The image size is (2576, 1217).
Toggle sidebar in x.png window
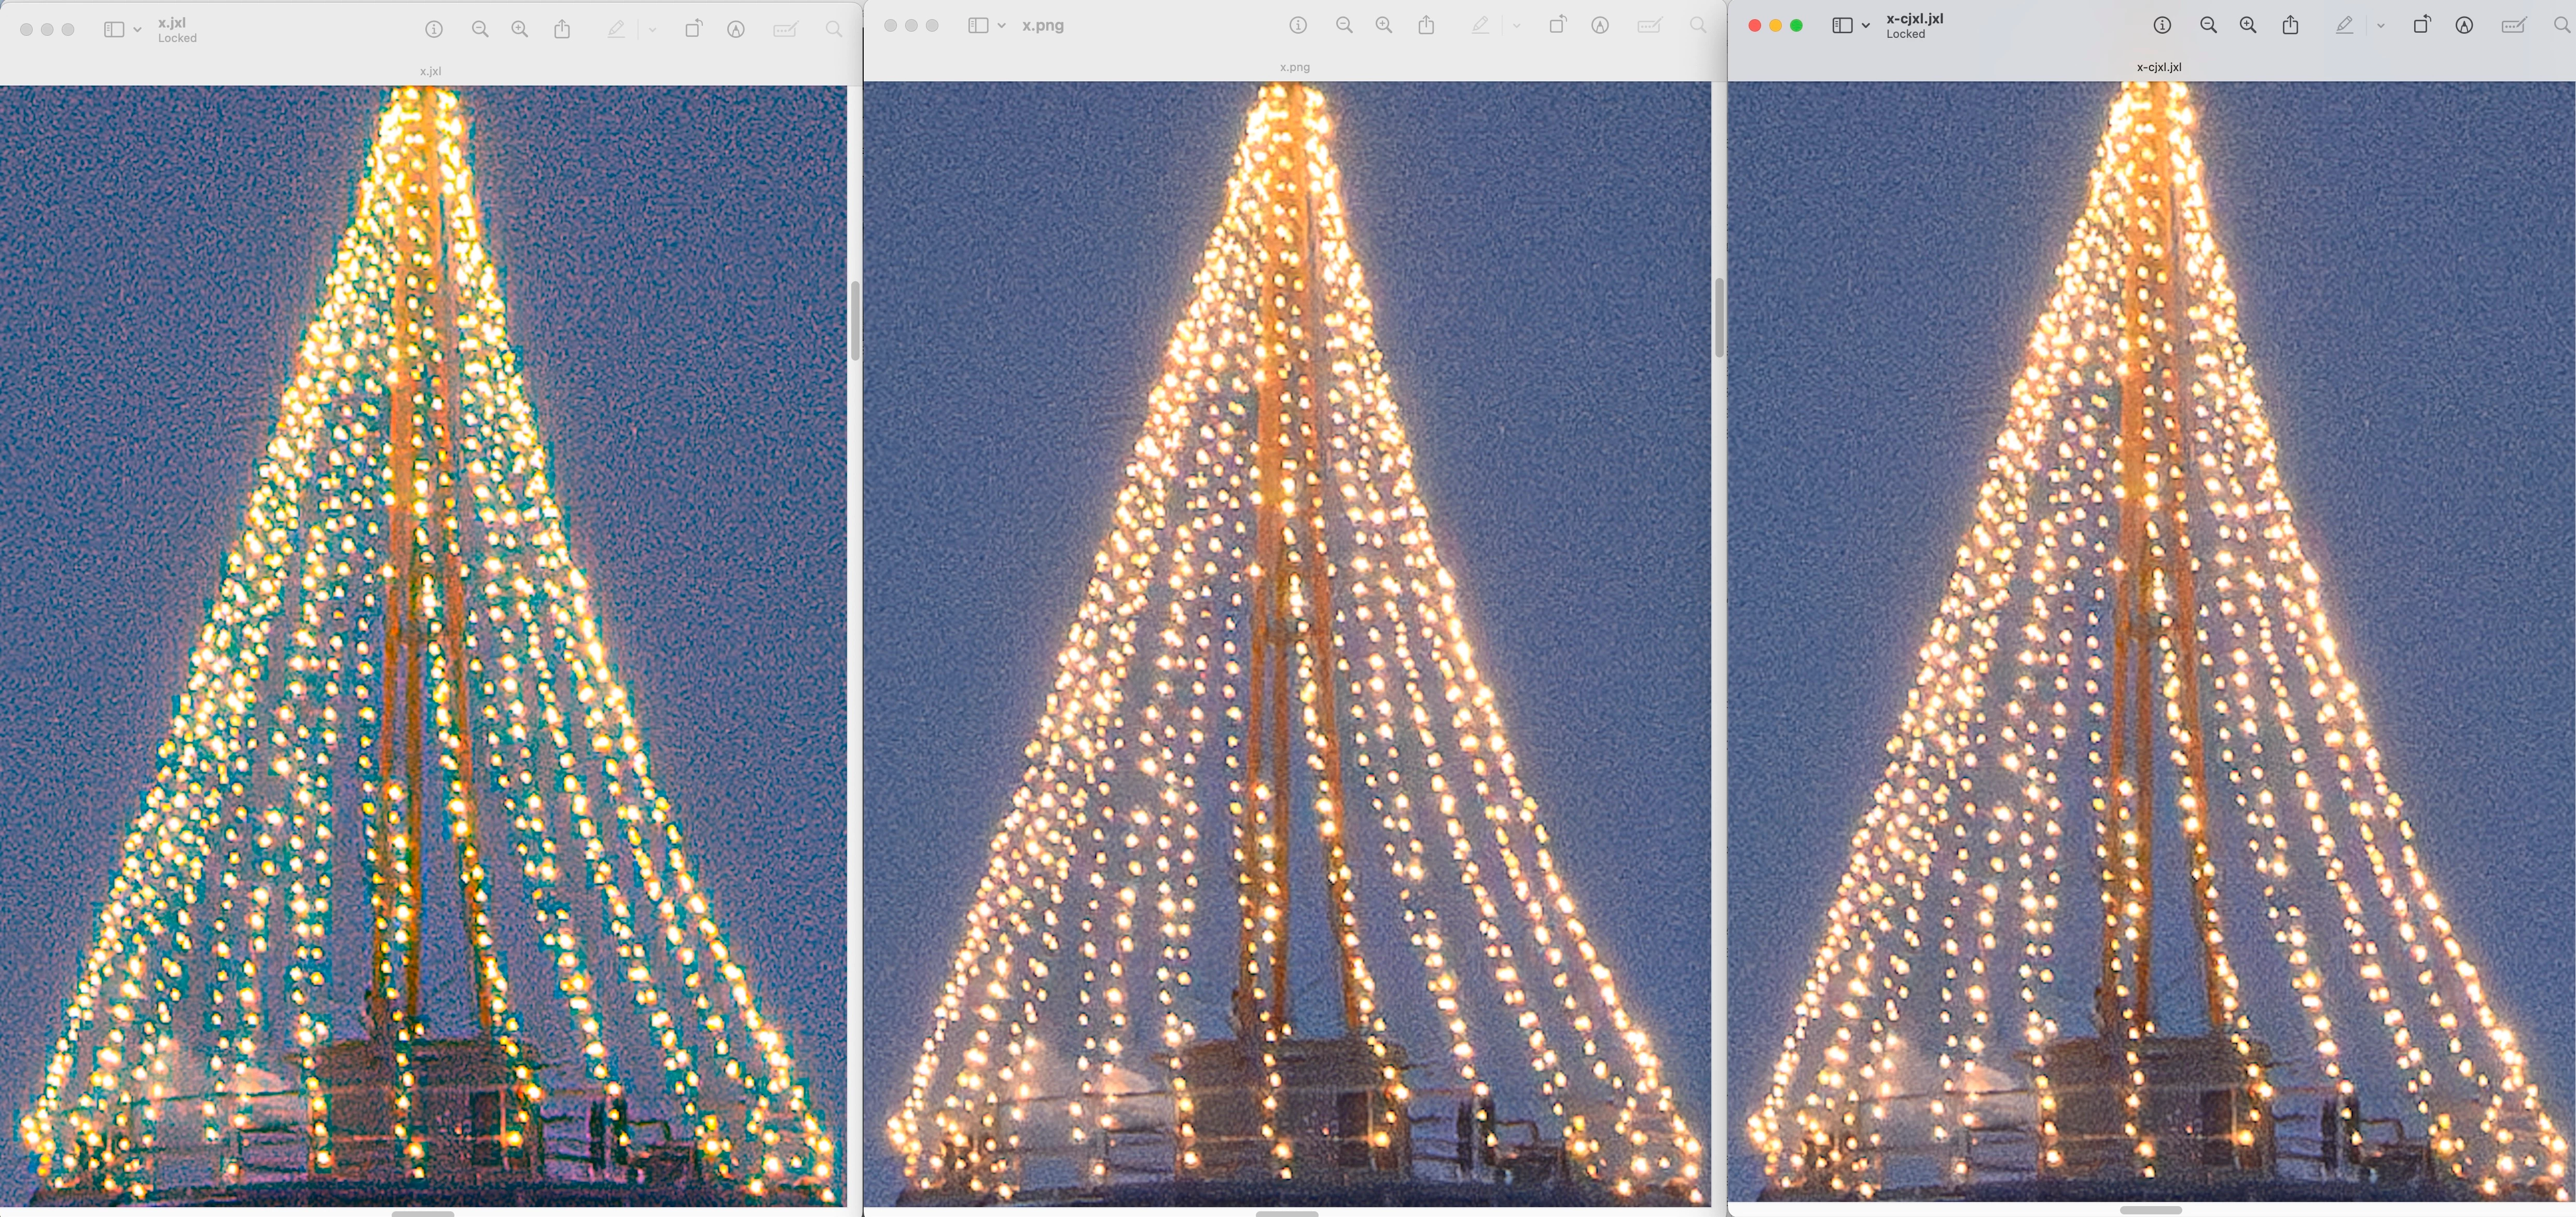tap(978, 26)
